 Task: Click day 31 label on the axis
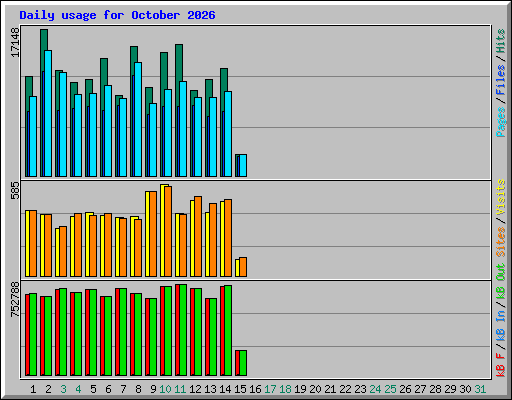coord(480,389)
